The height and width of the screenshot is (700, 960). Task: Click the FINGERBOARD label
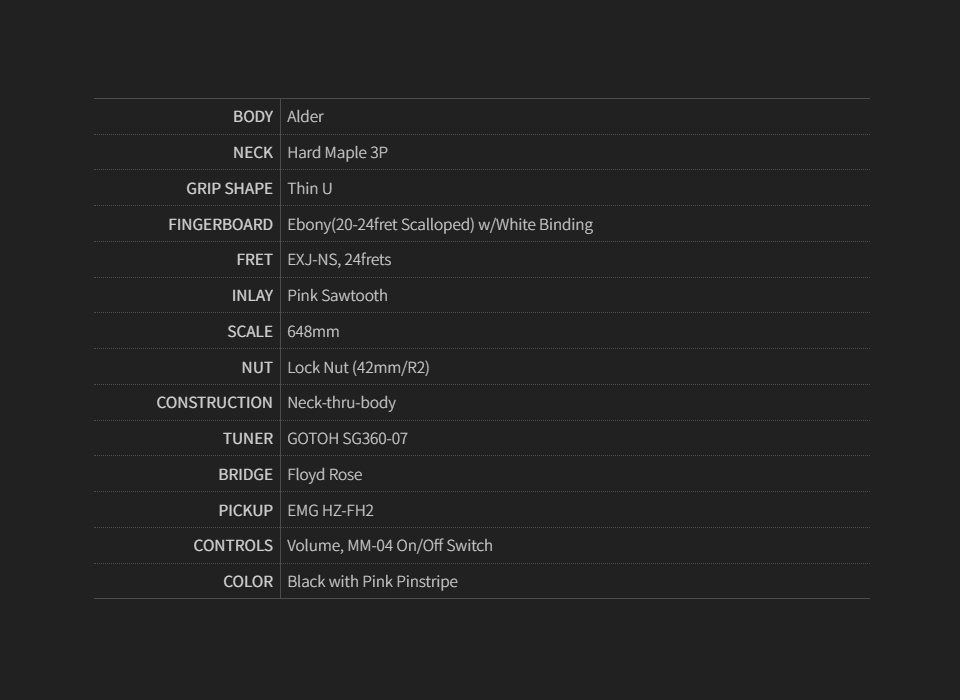(220, 225)
